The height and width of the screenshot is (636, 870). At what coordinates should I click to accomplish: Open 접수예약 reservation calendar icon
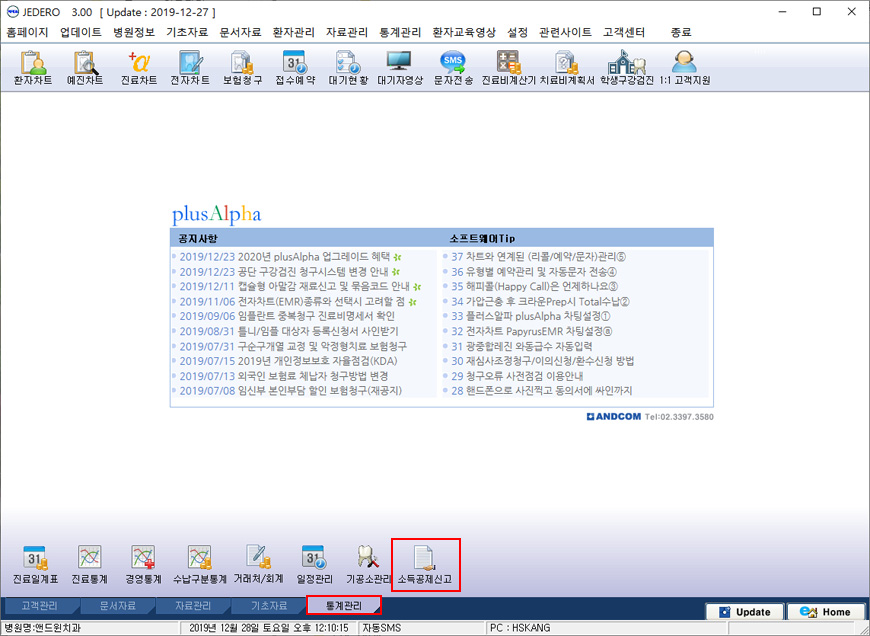click(x=295, y=68)
